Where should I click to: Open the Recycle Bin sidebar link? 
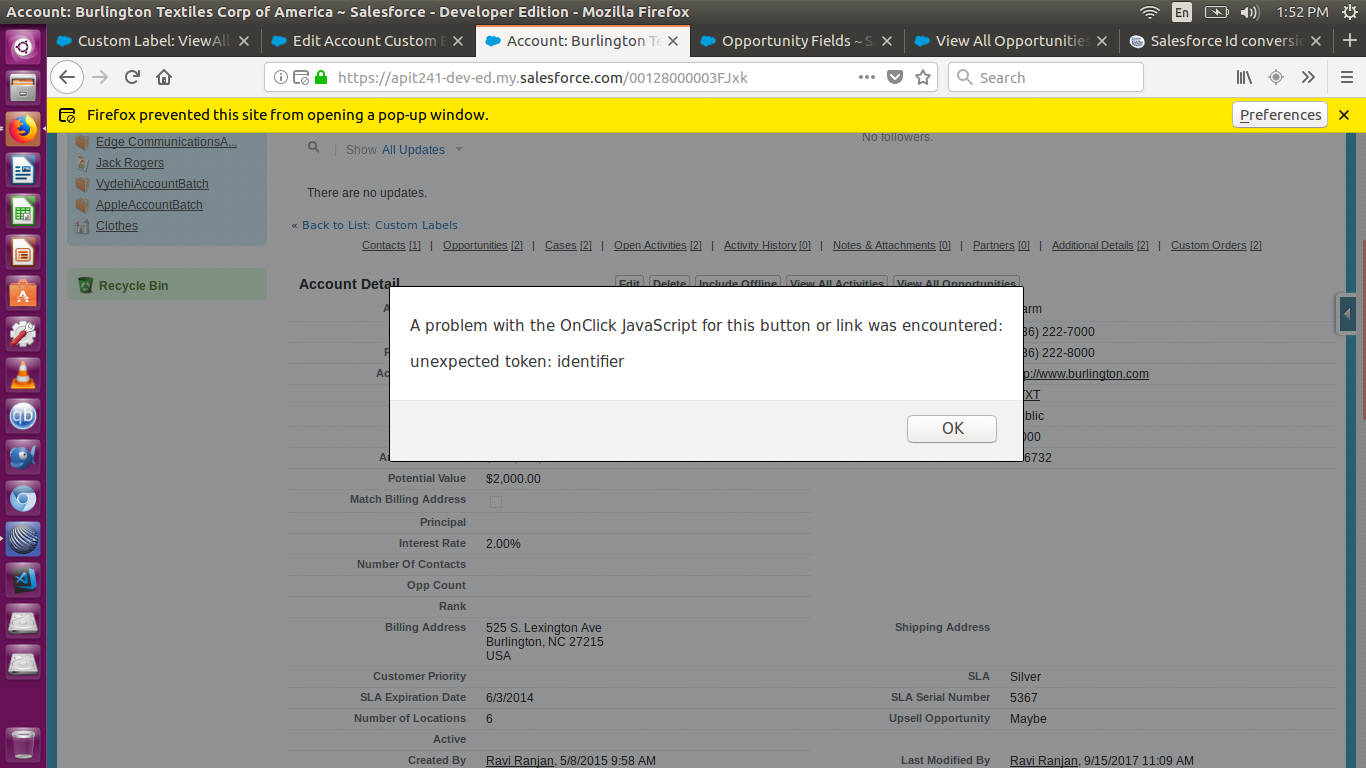133,285
